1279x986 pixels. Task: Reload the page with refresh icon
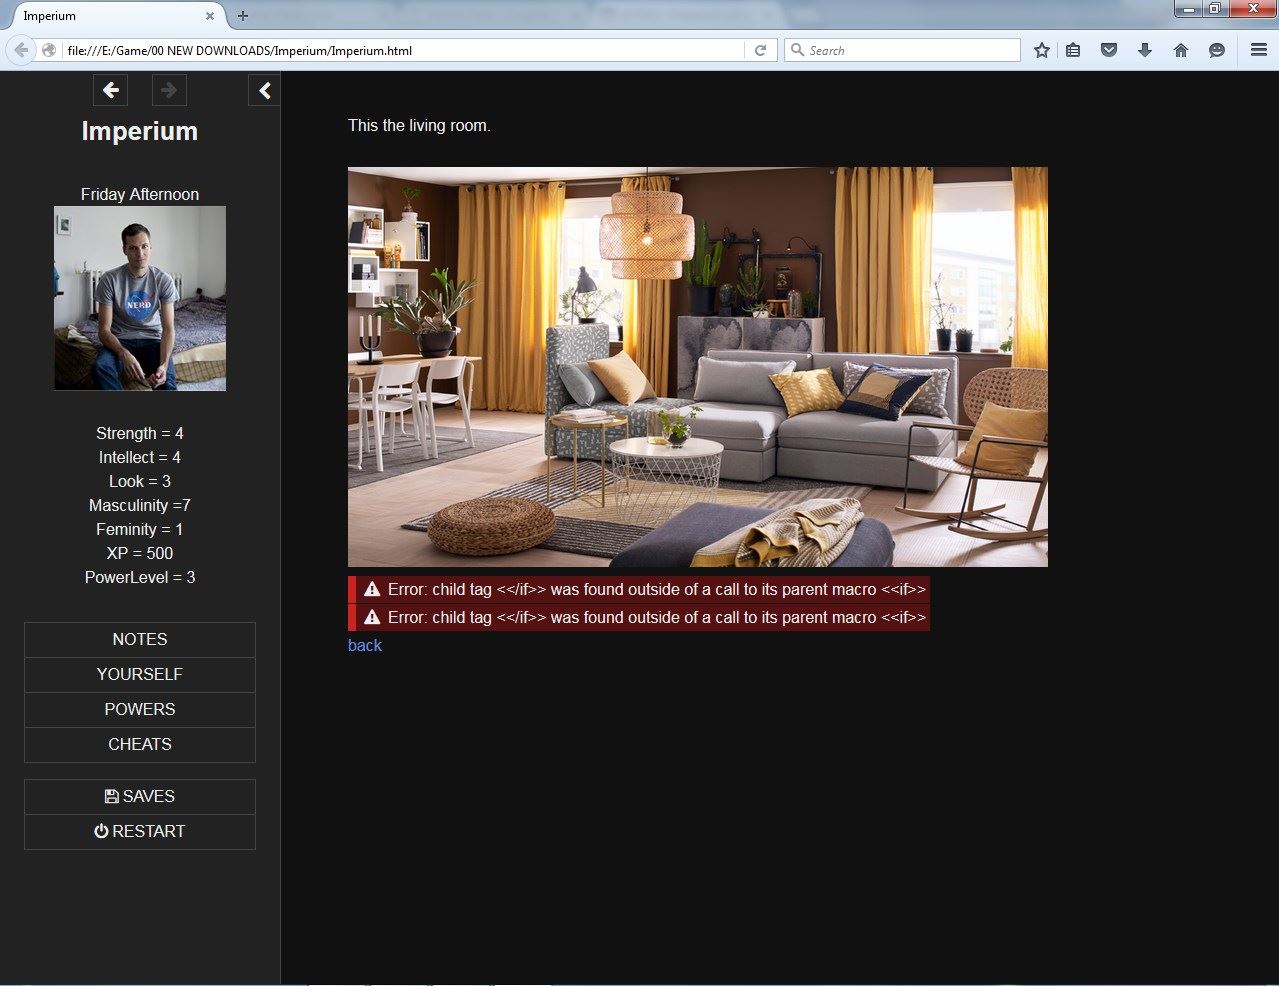click(760, 50)
